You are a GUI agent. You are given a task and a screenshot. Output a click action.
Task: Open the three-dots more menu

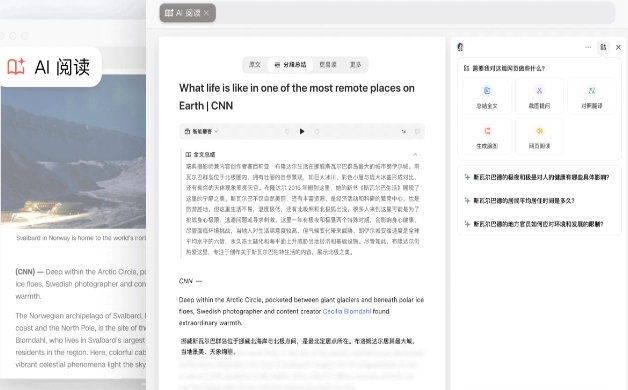coord(588,47)
